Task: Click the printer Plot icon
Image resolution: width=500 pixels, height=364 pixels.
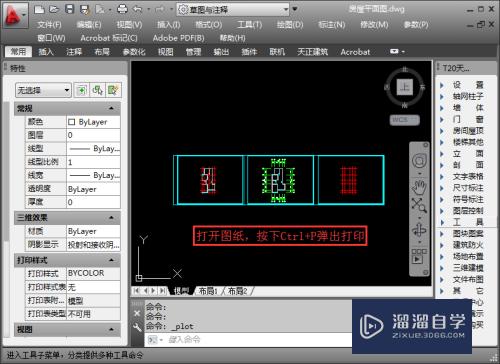Action: coord(122,9)
